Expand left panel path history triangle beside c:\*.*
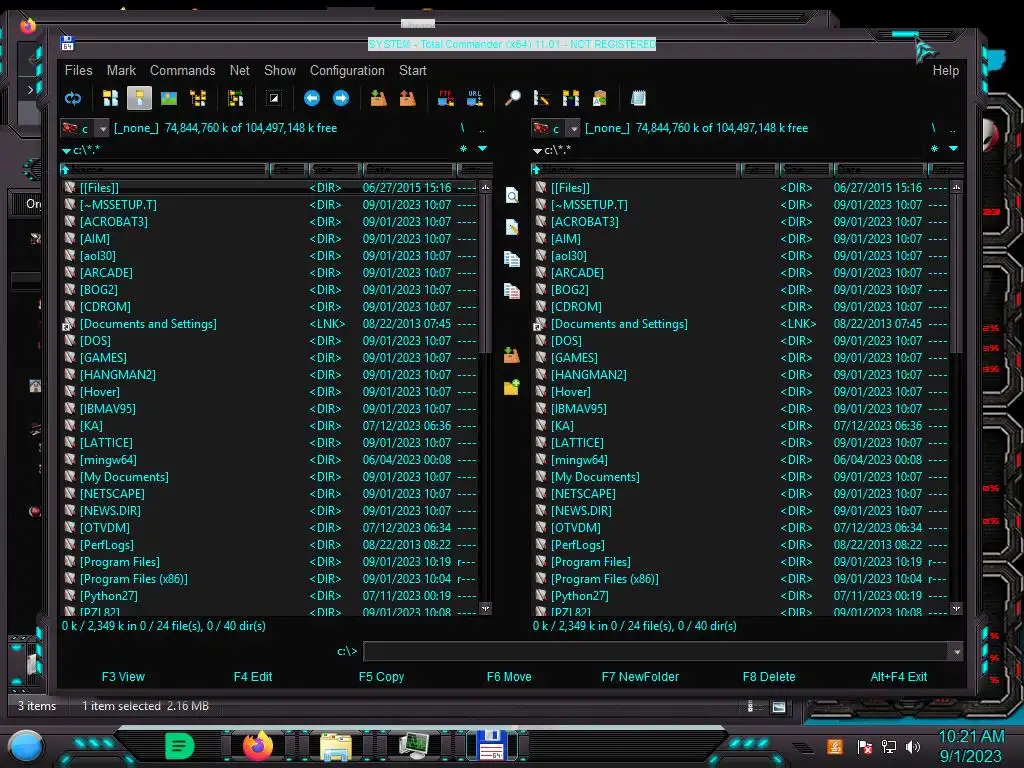Screen dimensions: 1024x768 [x=66, y=151]
